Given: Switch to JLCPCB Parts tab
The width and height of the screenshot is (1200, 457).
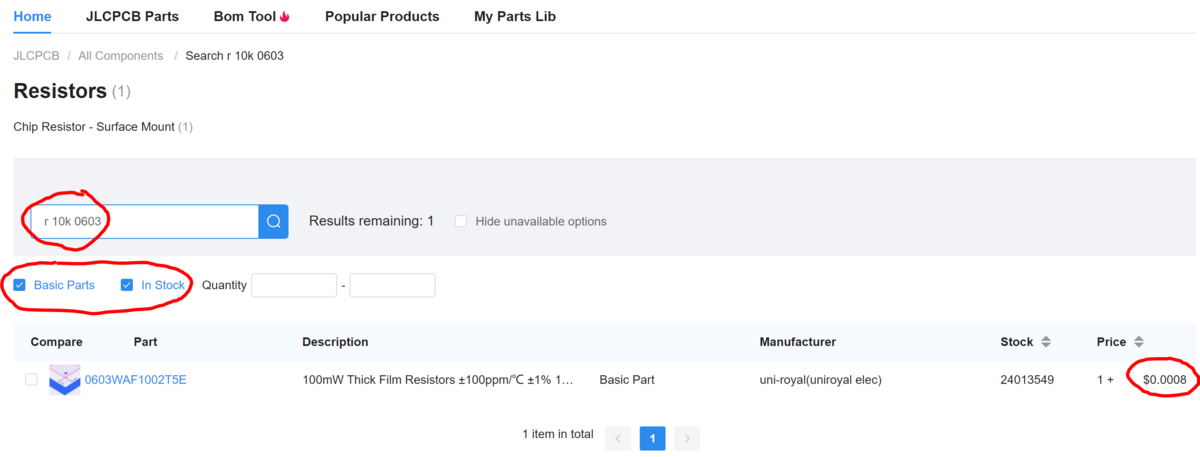Looking at the screenshot, I should pos(132,16).
